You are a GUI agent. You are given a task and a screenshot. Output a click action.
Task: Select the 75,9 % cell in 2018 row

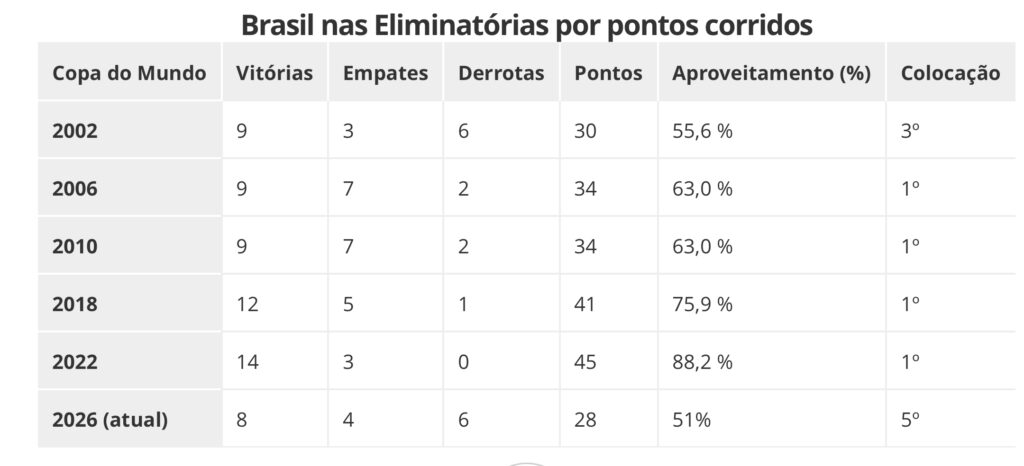coord(702,305)
